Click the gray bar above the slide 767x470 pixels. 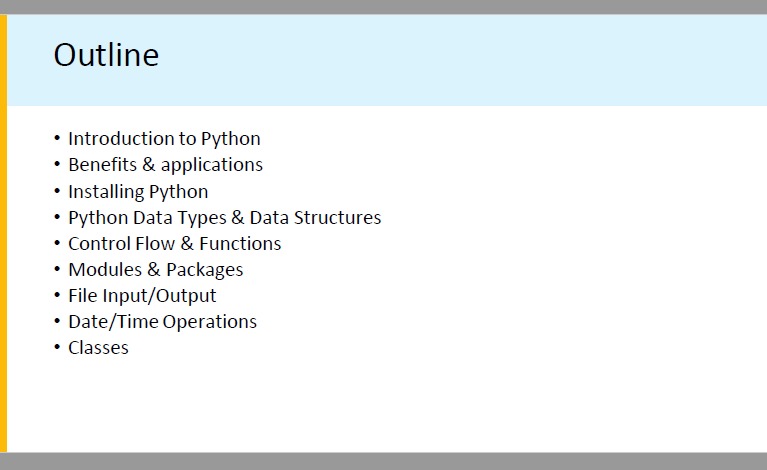(x=383, y=6)
